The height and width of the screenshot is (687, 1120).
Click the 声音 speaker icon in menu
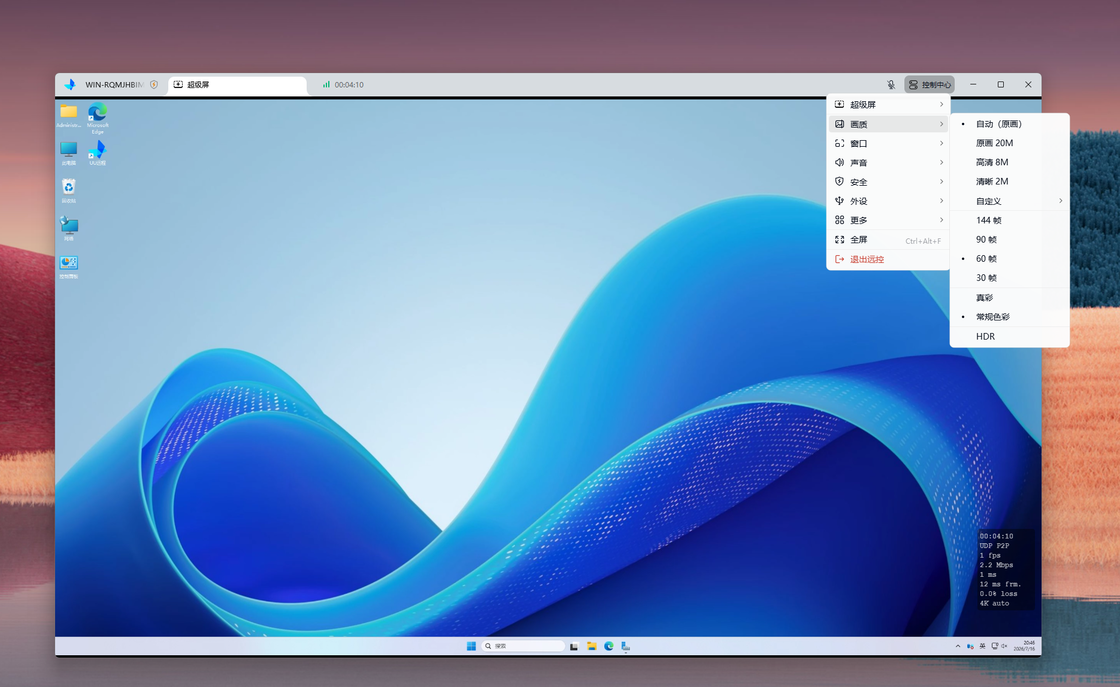point(839,162)
